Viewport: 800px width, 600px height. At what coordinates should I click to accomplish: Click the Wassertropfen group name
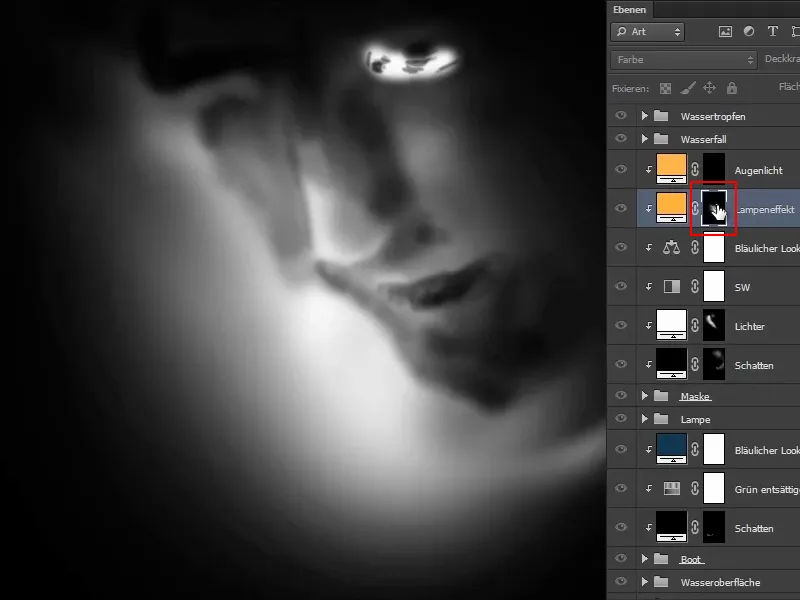click(713, 117)
